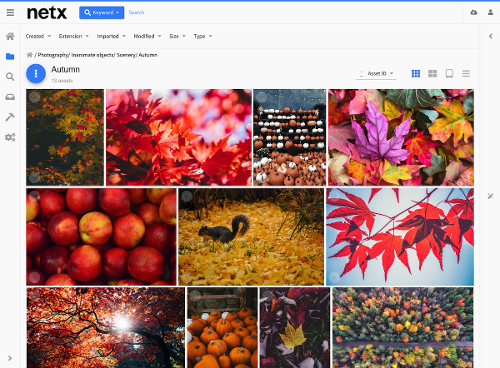The height and width of the screenshot is (368, 500).
Task: Select checkbox on dark foliage photo
Action: 34,97
